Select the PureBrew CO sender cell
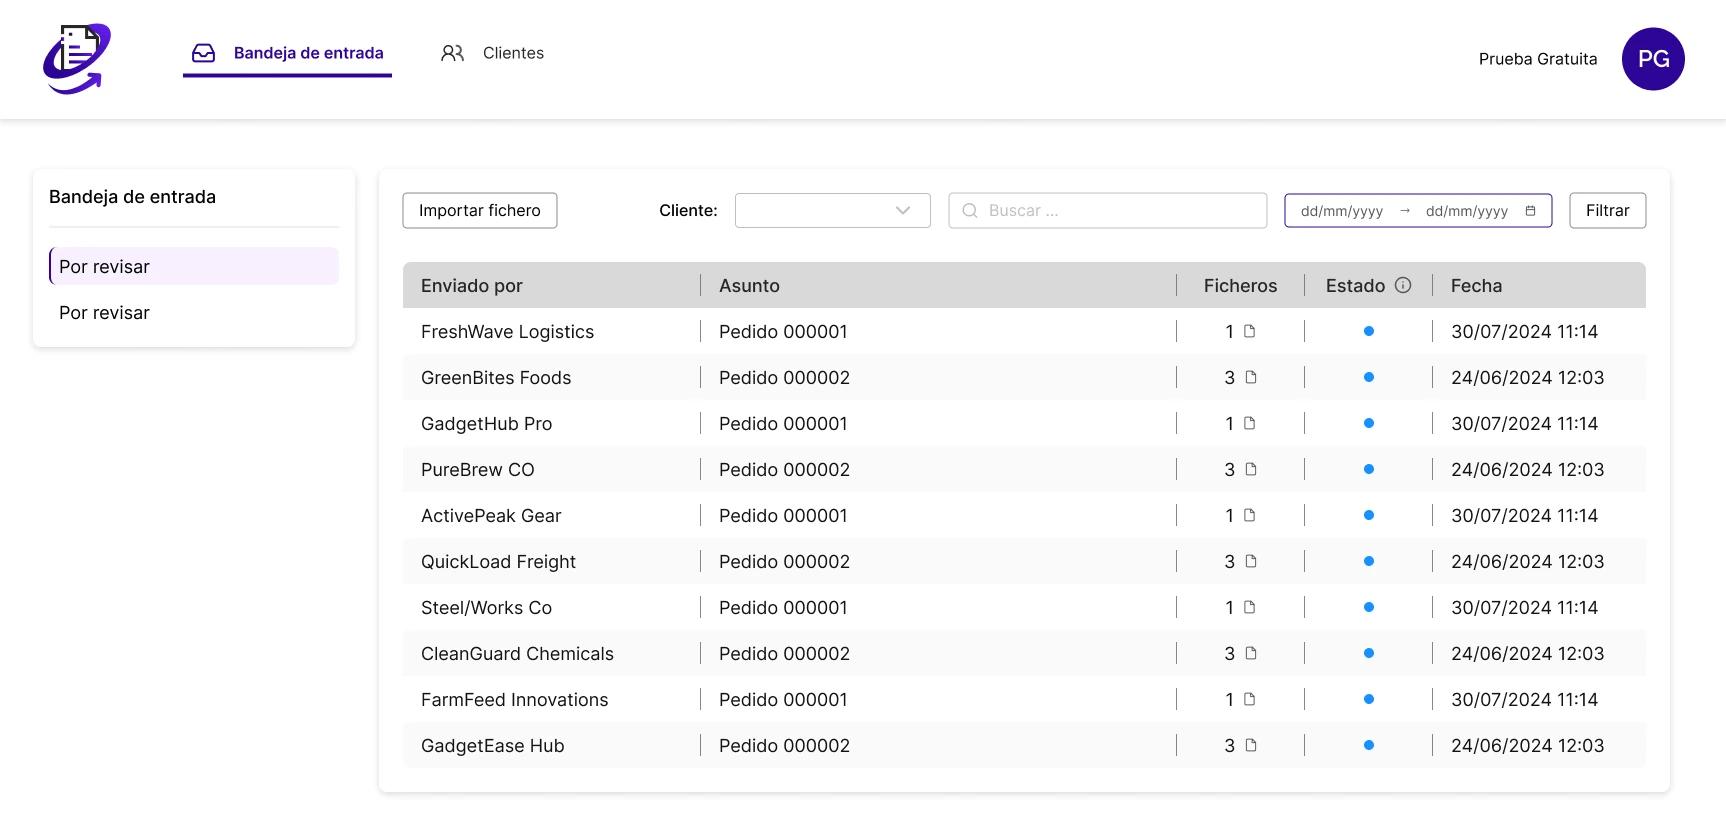The height and width of the screenshot is (830, 1726). tap(478, 469)
